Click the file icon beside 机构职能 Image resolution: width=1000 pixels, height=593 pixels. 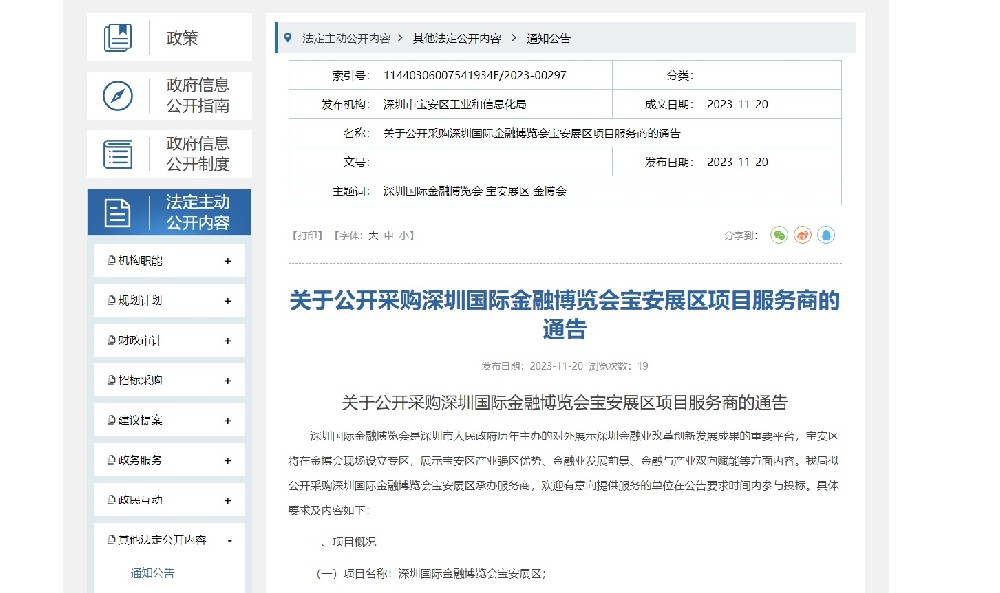[112, 260]
